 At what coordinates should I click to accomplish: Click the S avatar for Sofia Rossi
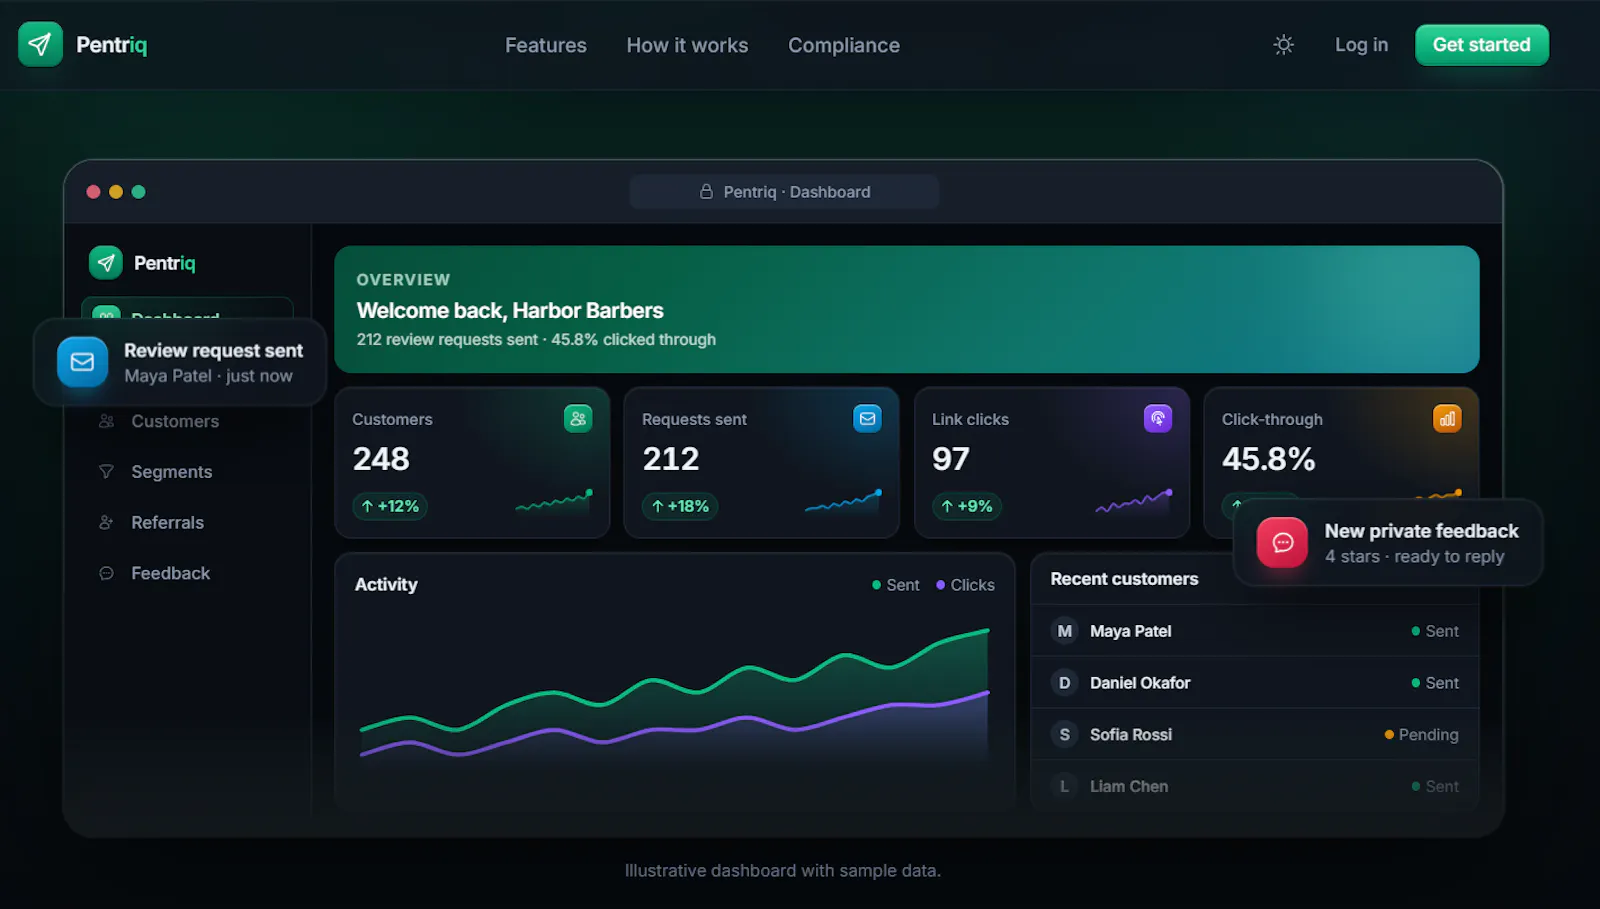(1064, 734)
